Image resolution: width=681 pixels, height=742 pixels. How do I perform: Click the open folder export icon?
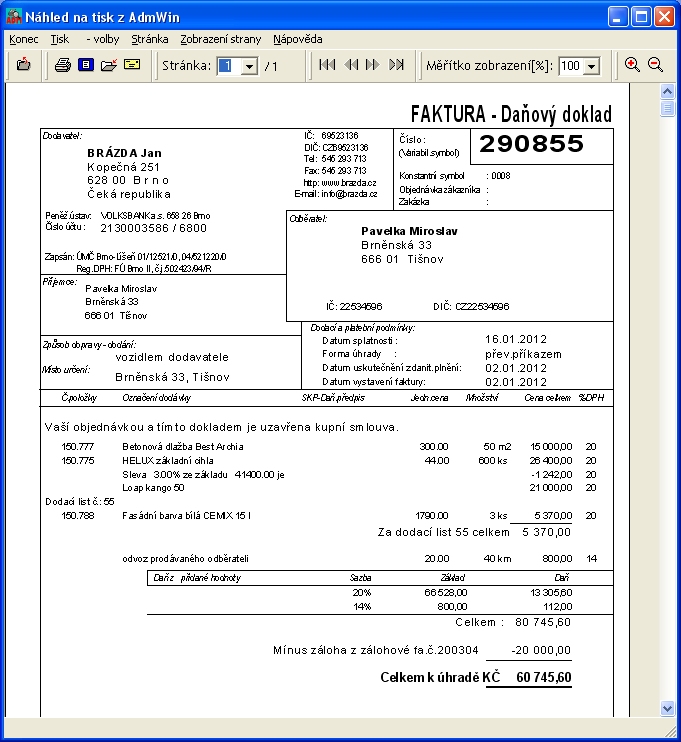[x=109, y=65]
